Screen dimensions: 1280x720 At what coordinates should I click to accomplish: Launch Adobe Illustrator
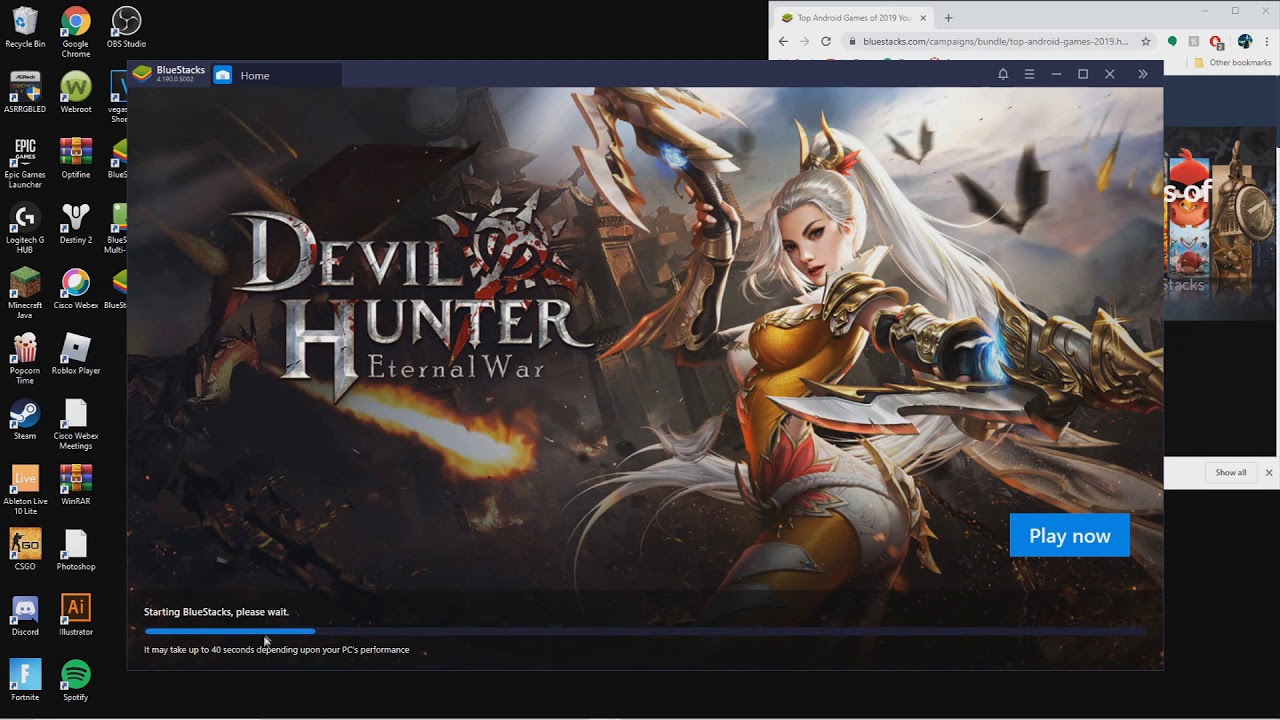[x=76, y=615]
